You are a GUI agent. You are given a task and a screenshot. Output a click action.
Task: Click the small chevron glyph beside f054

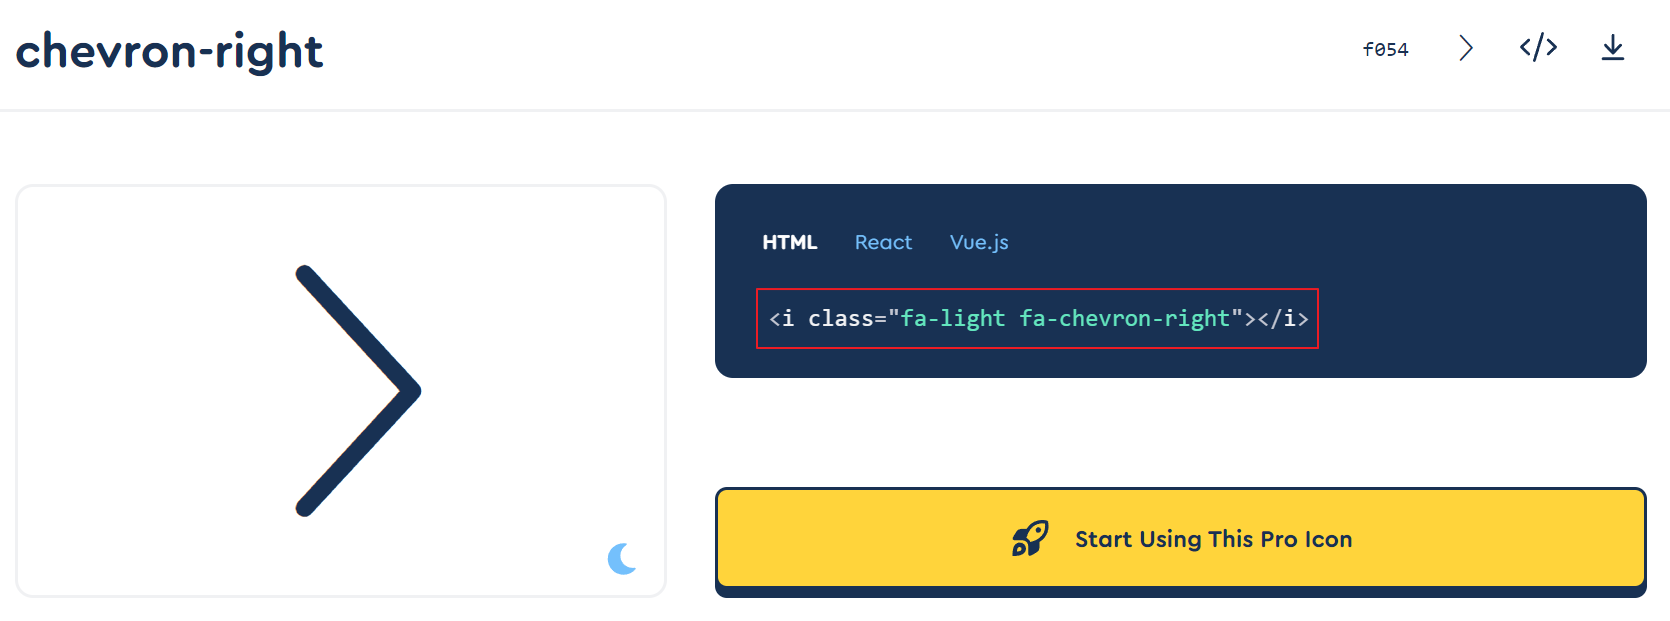[1465, 47]
